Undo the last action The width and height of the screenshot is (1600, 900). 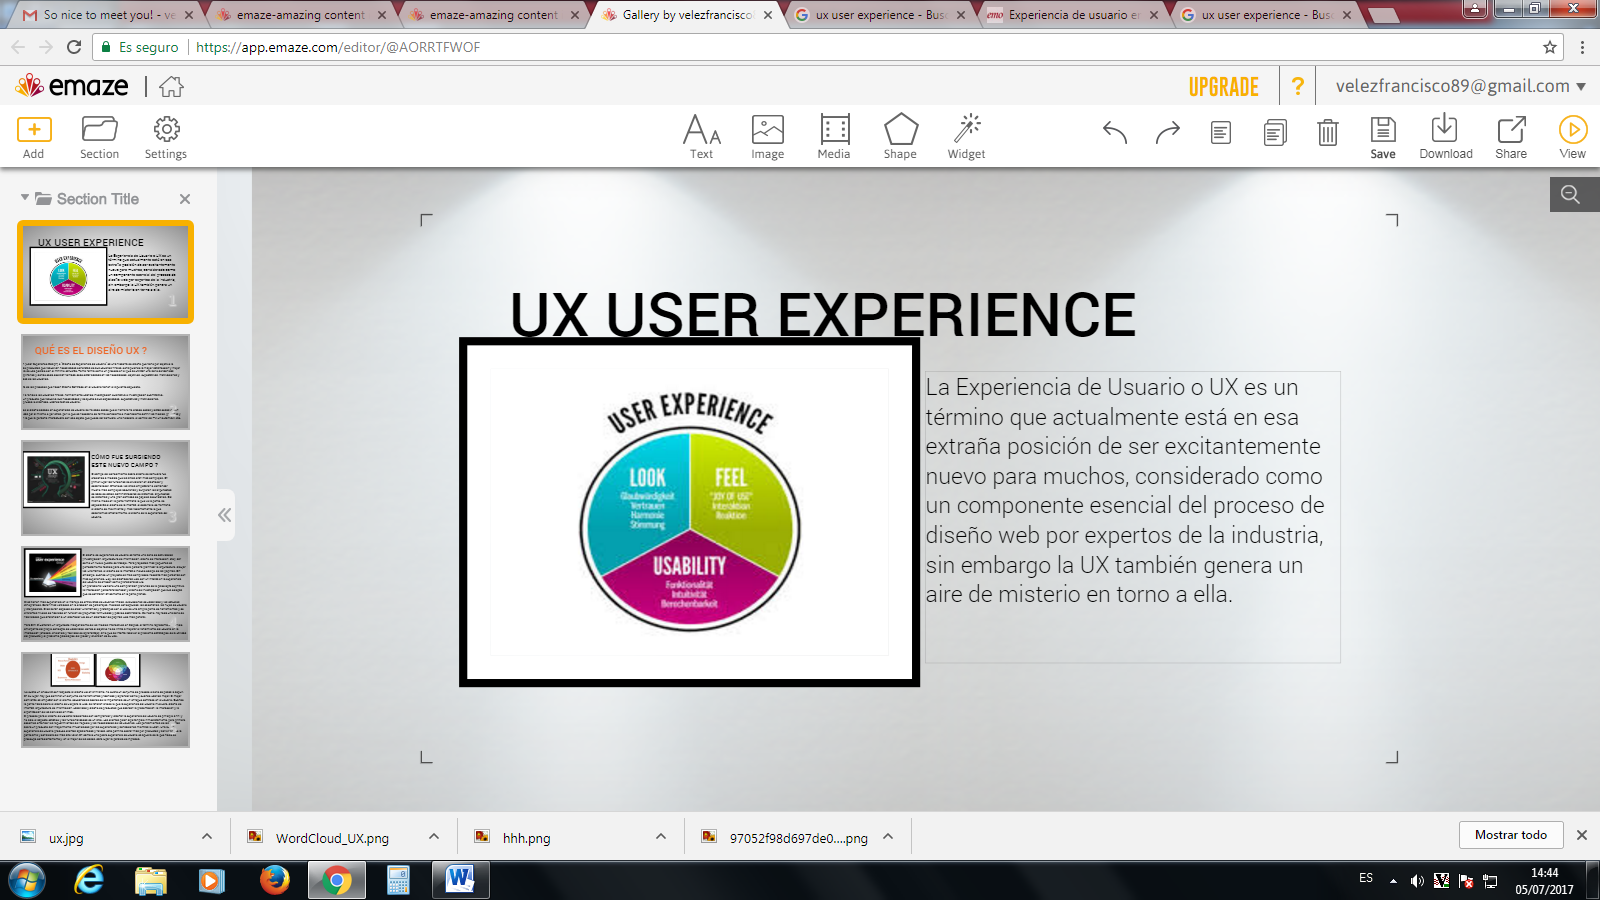(1115, 132)
